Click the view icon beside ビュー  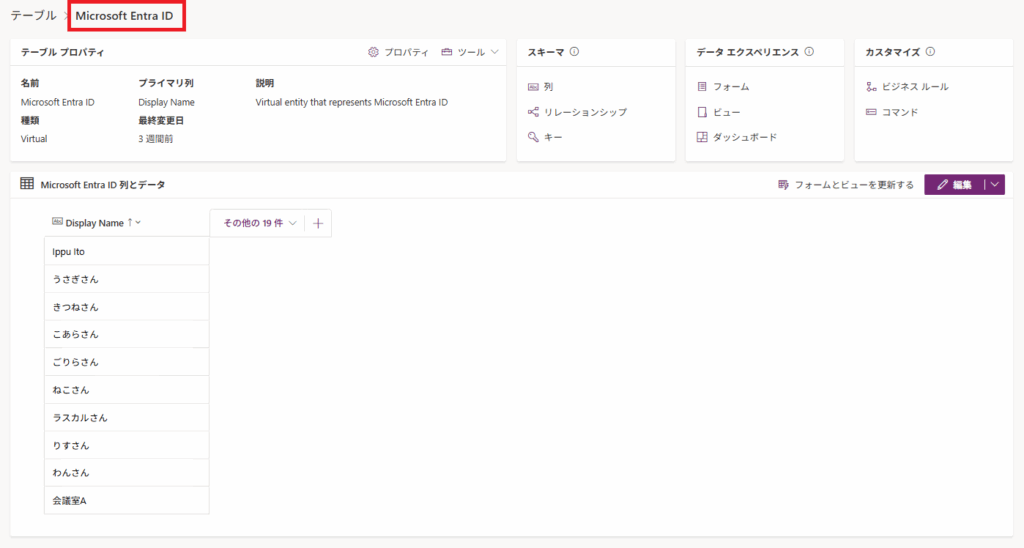coord(702,112)
